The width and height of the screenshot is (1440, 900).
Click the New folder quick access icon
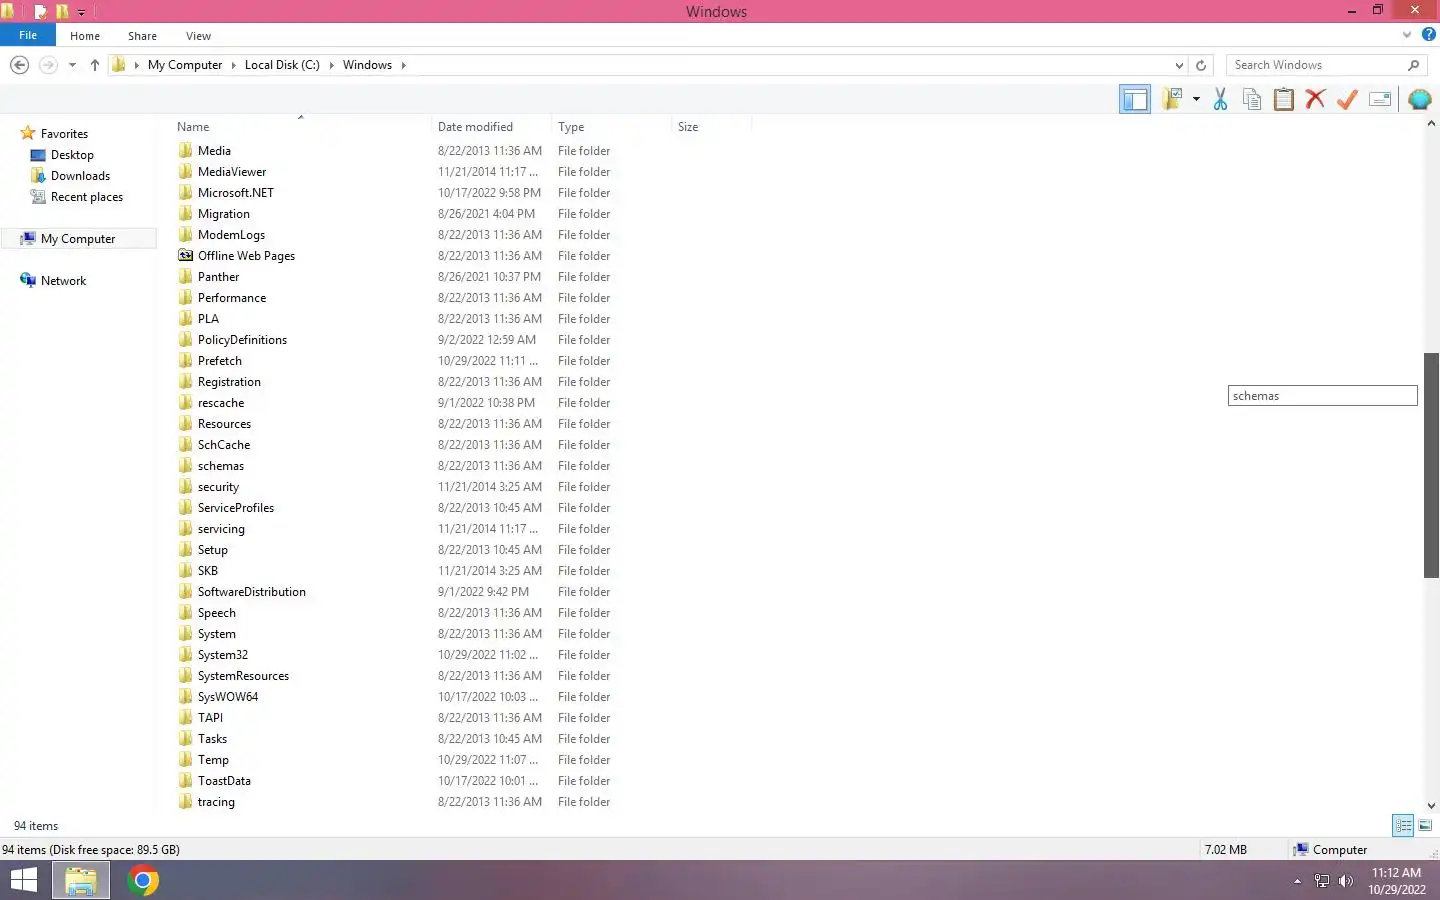(62, 12)
